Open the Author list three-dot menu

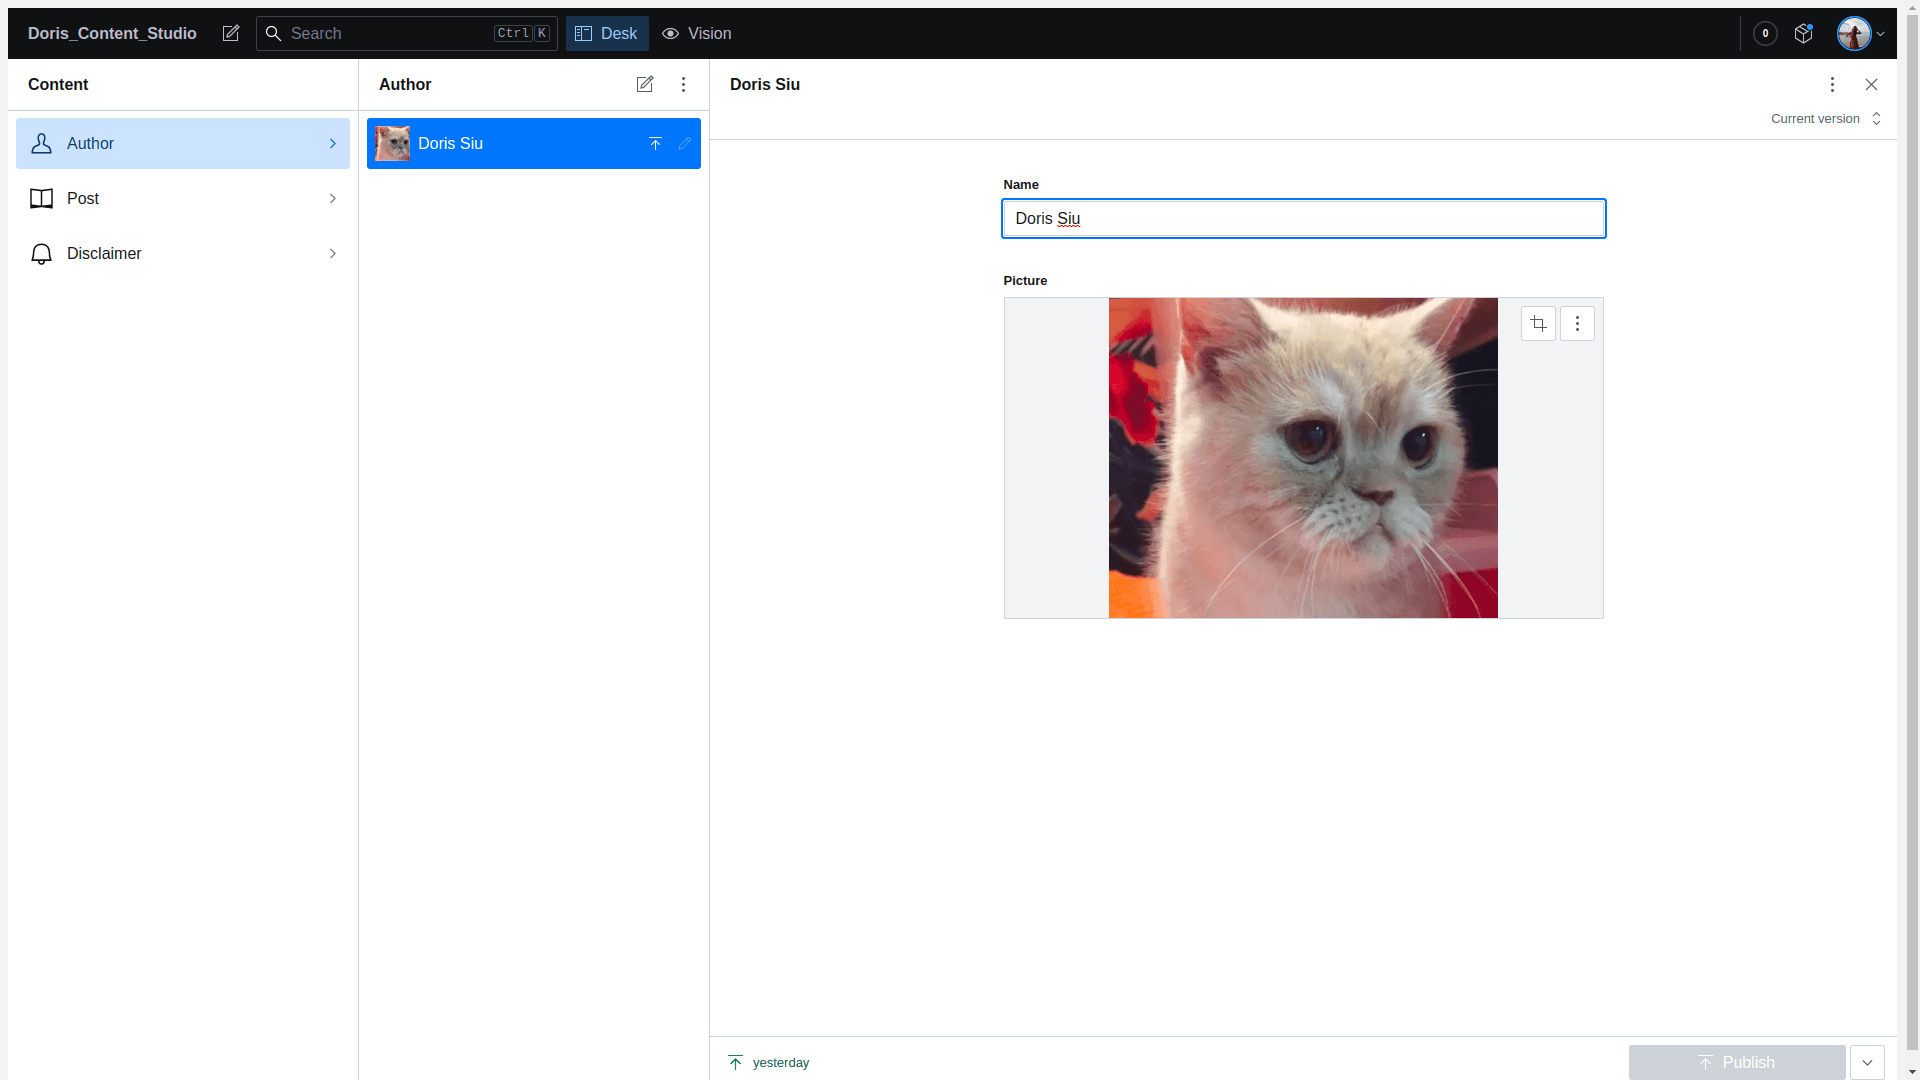(684, 85)
